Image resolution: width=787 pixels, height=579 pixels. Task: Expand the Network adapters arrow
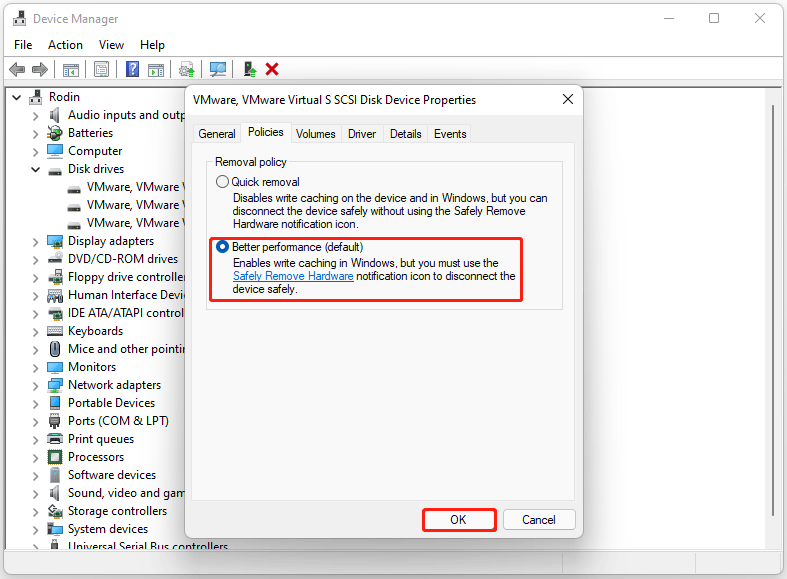pyautogui.click(x=35, y=386)
